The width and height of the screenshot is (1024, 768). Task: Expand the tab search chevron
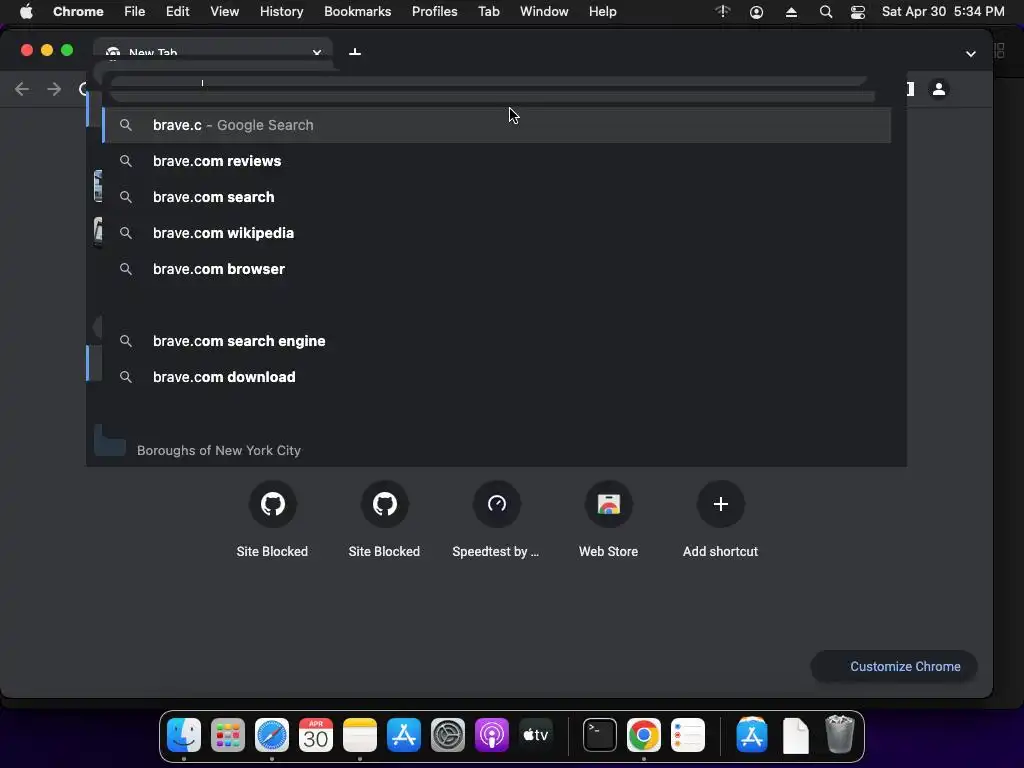tap(970, 54)
